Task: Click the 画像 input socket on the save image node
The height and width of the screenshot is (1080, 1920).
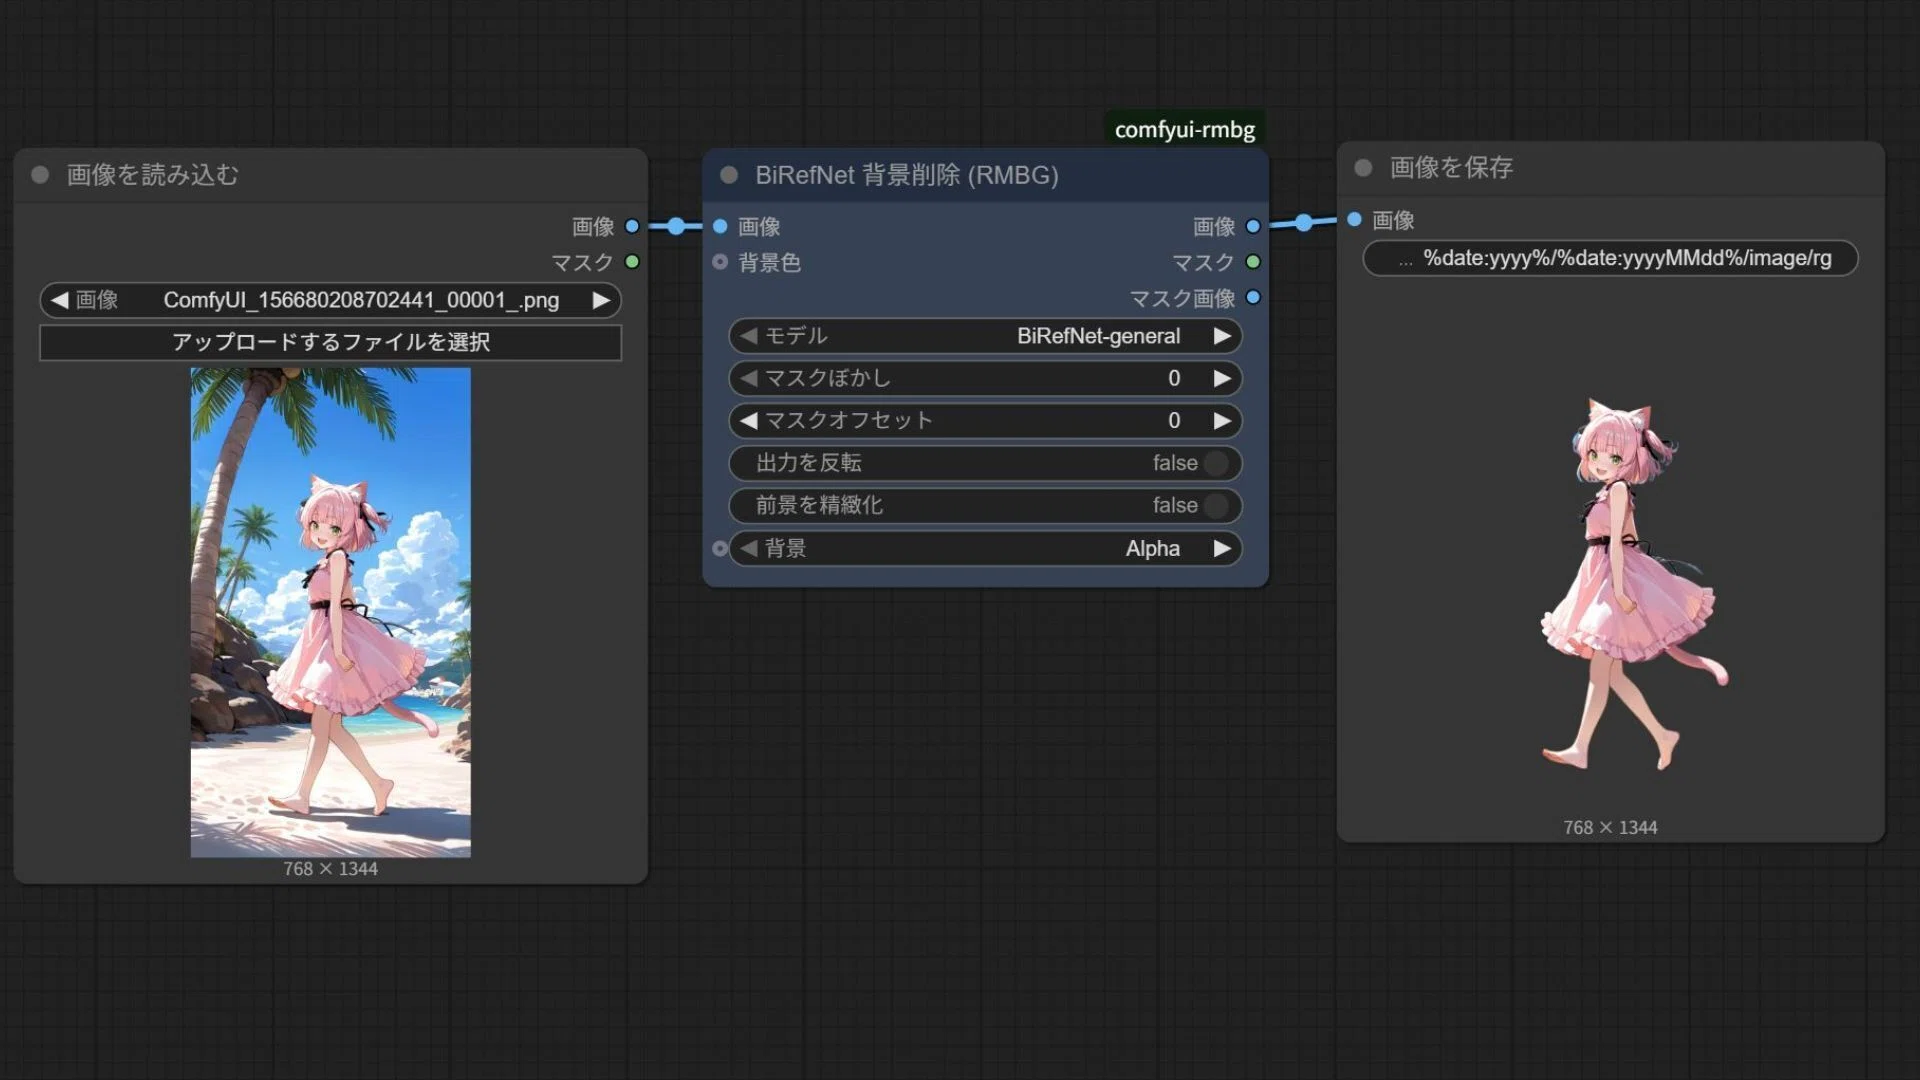Action: [1354, 219]
